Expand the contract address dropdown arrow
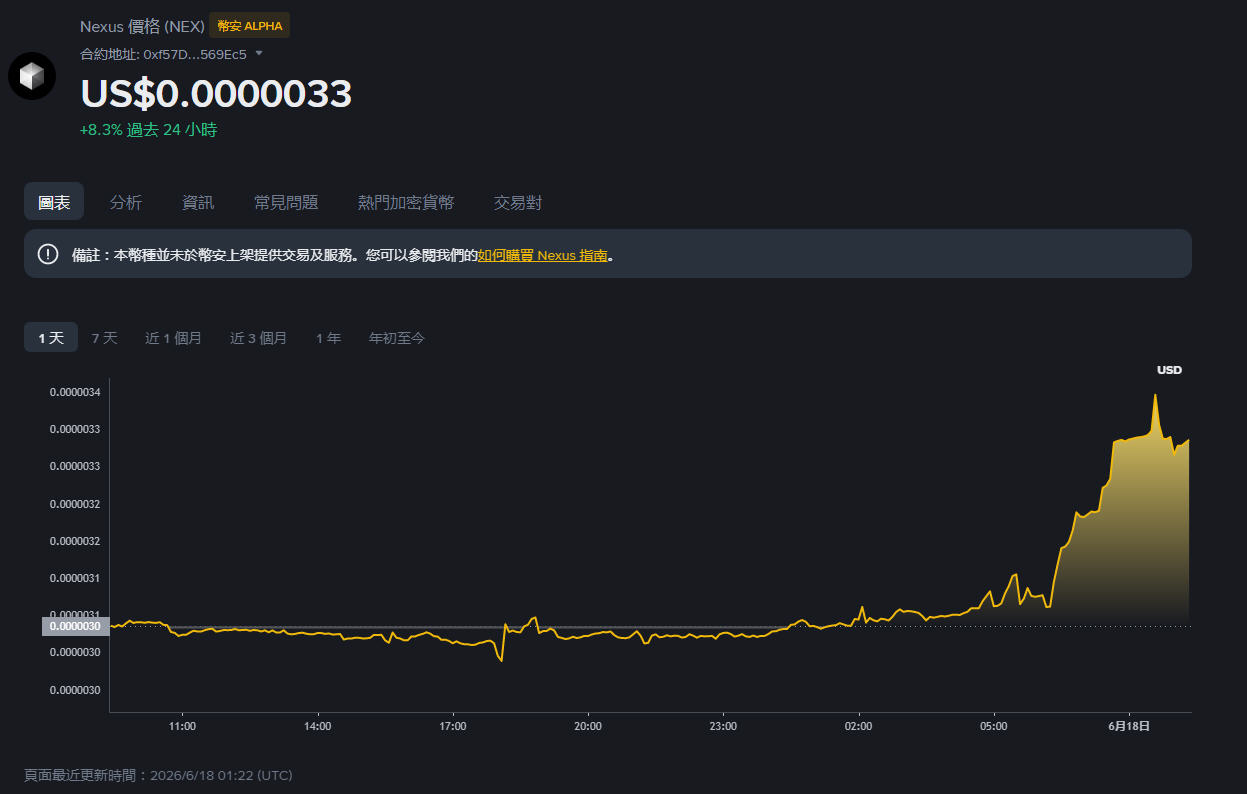 tap(259, 53)
